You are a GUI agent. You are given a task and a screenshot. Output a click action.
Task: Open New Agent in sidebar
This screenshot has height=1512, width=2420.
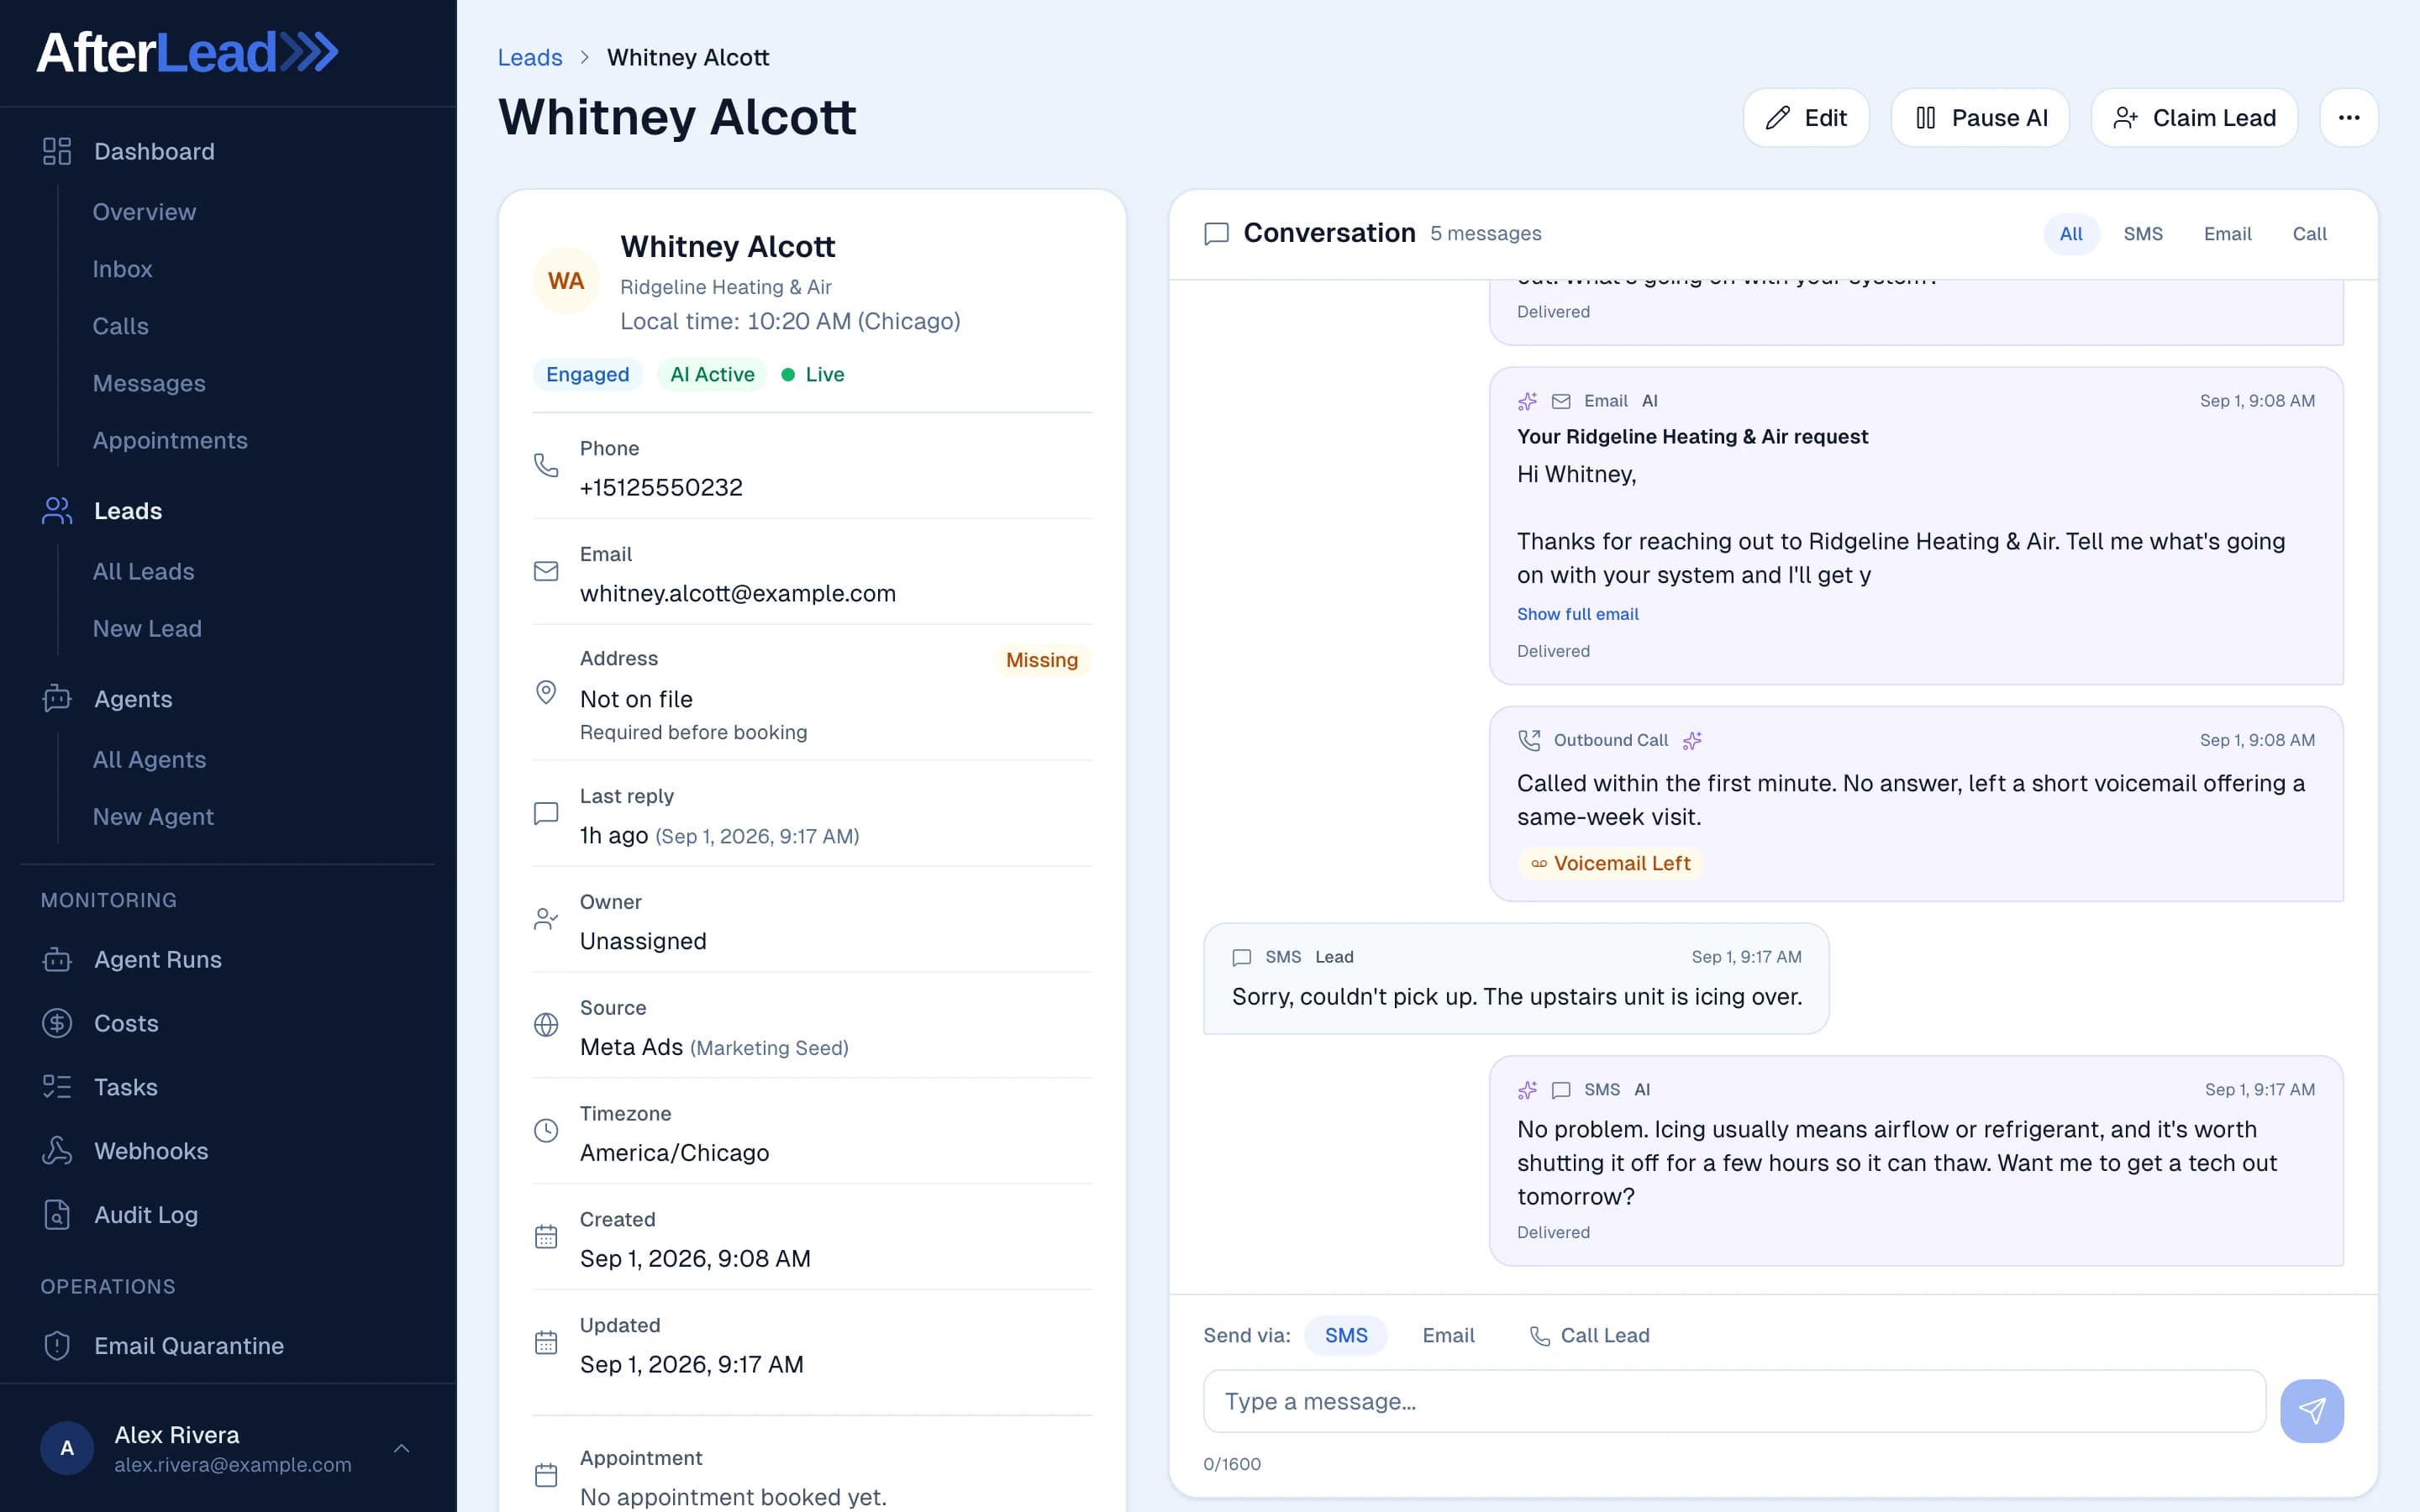tap(153, 816)
